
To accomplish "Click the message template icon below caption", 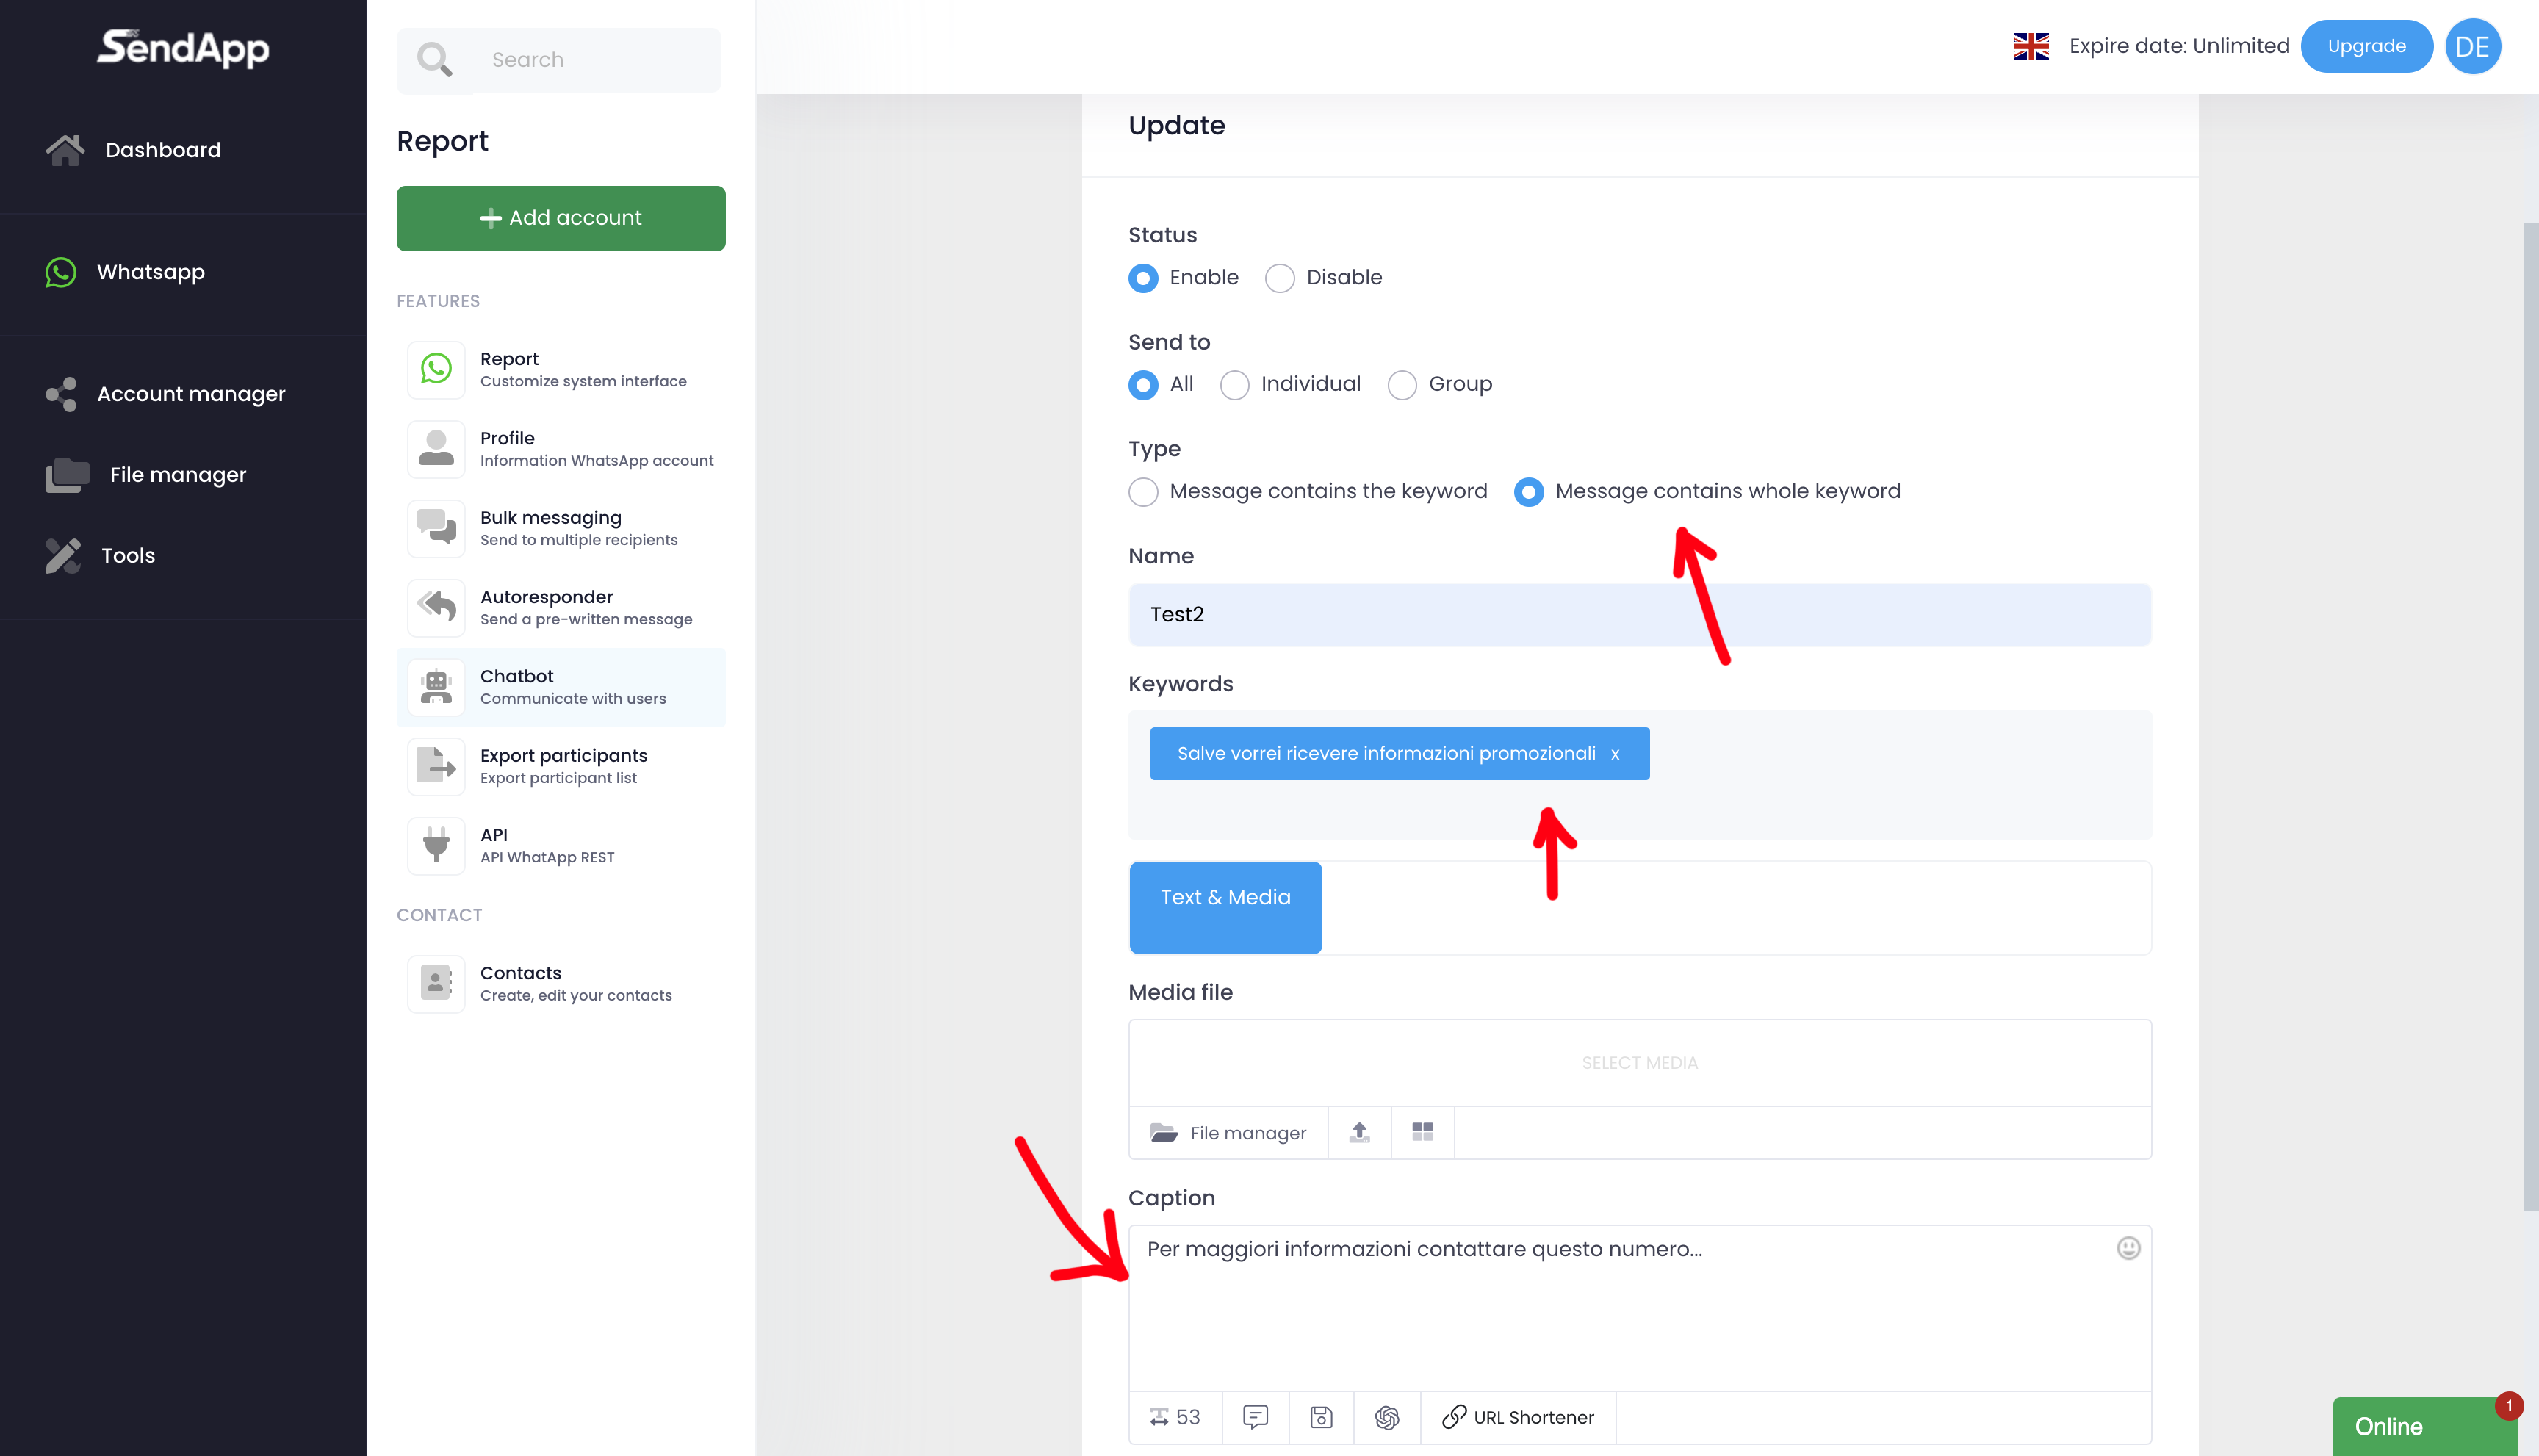I will point(1255,1417).
